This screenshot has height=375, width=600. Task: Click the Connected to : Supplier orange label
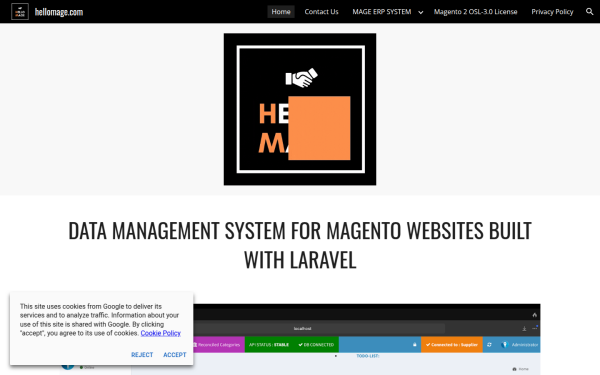pyautogui.click(x=452, y=345)
